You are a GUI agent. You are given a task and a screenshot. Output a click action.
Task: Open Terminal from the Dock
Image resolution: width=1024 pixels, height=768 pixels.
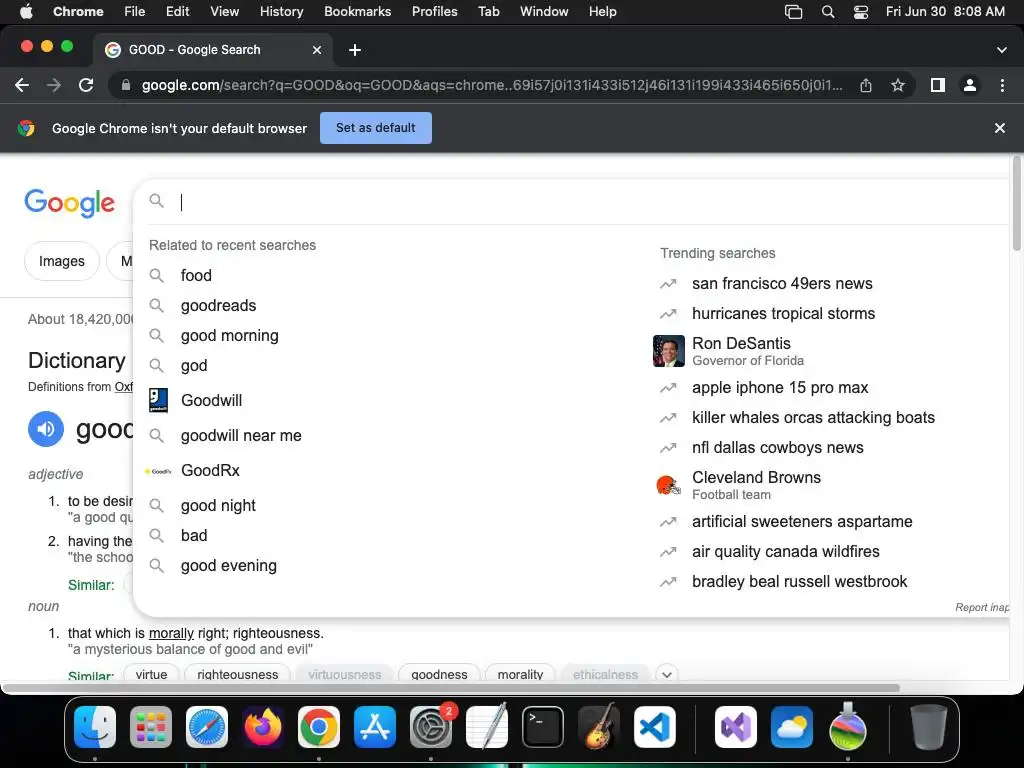[x=543, y=727]
